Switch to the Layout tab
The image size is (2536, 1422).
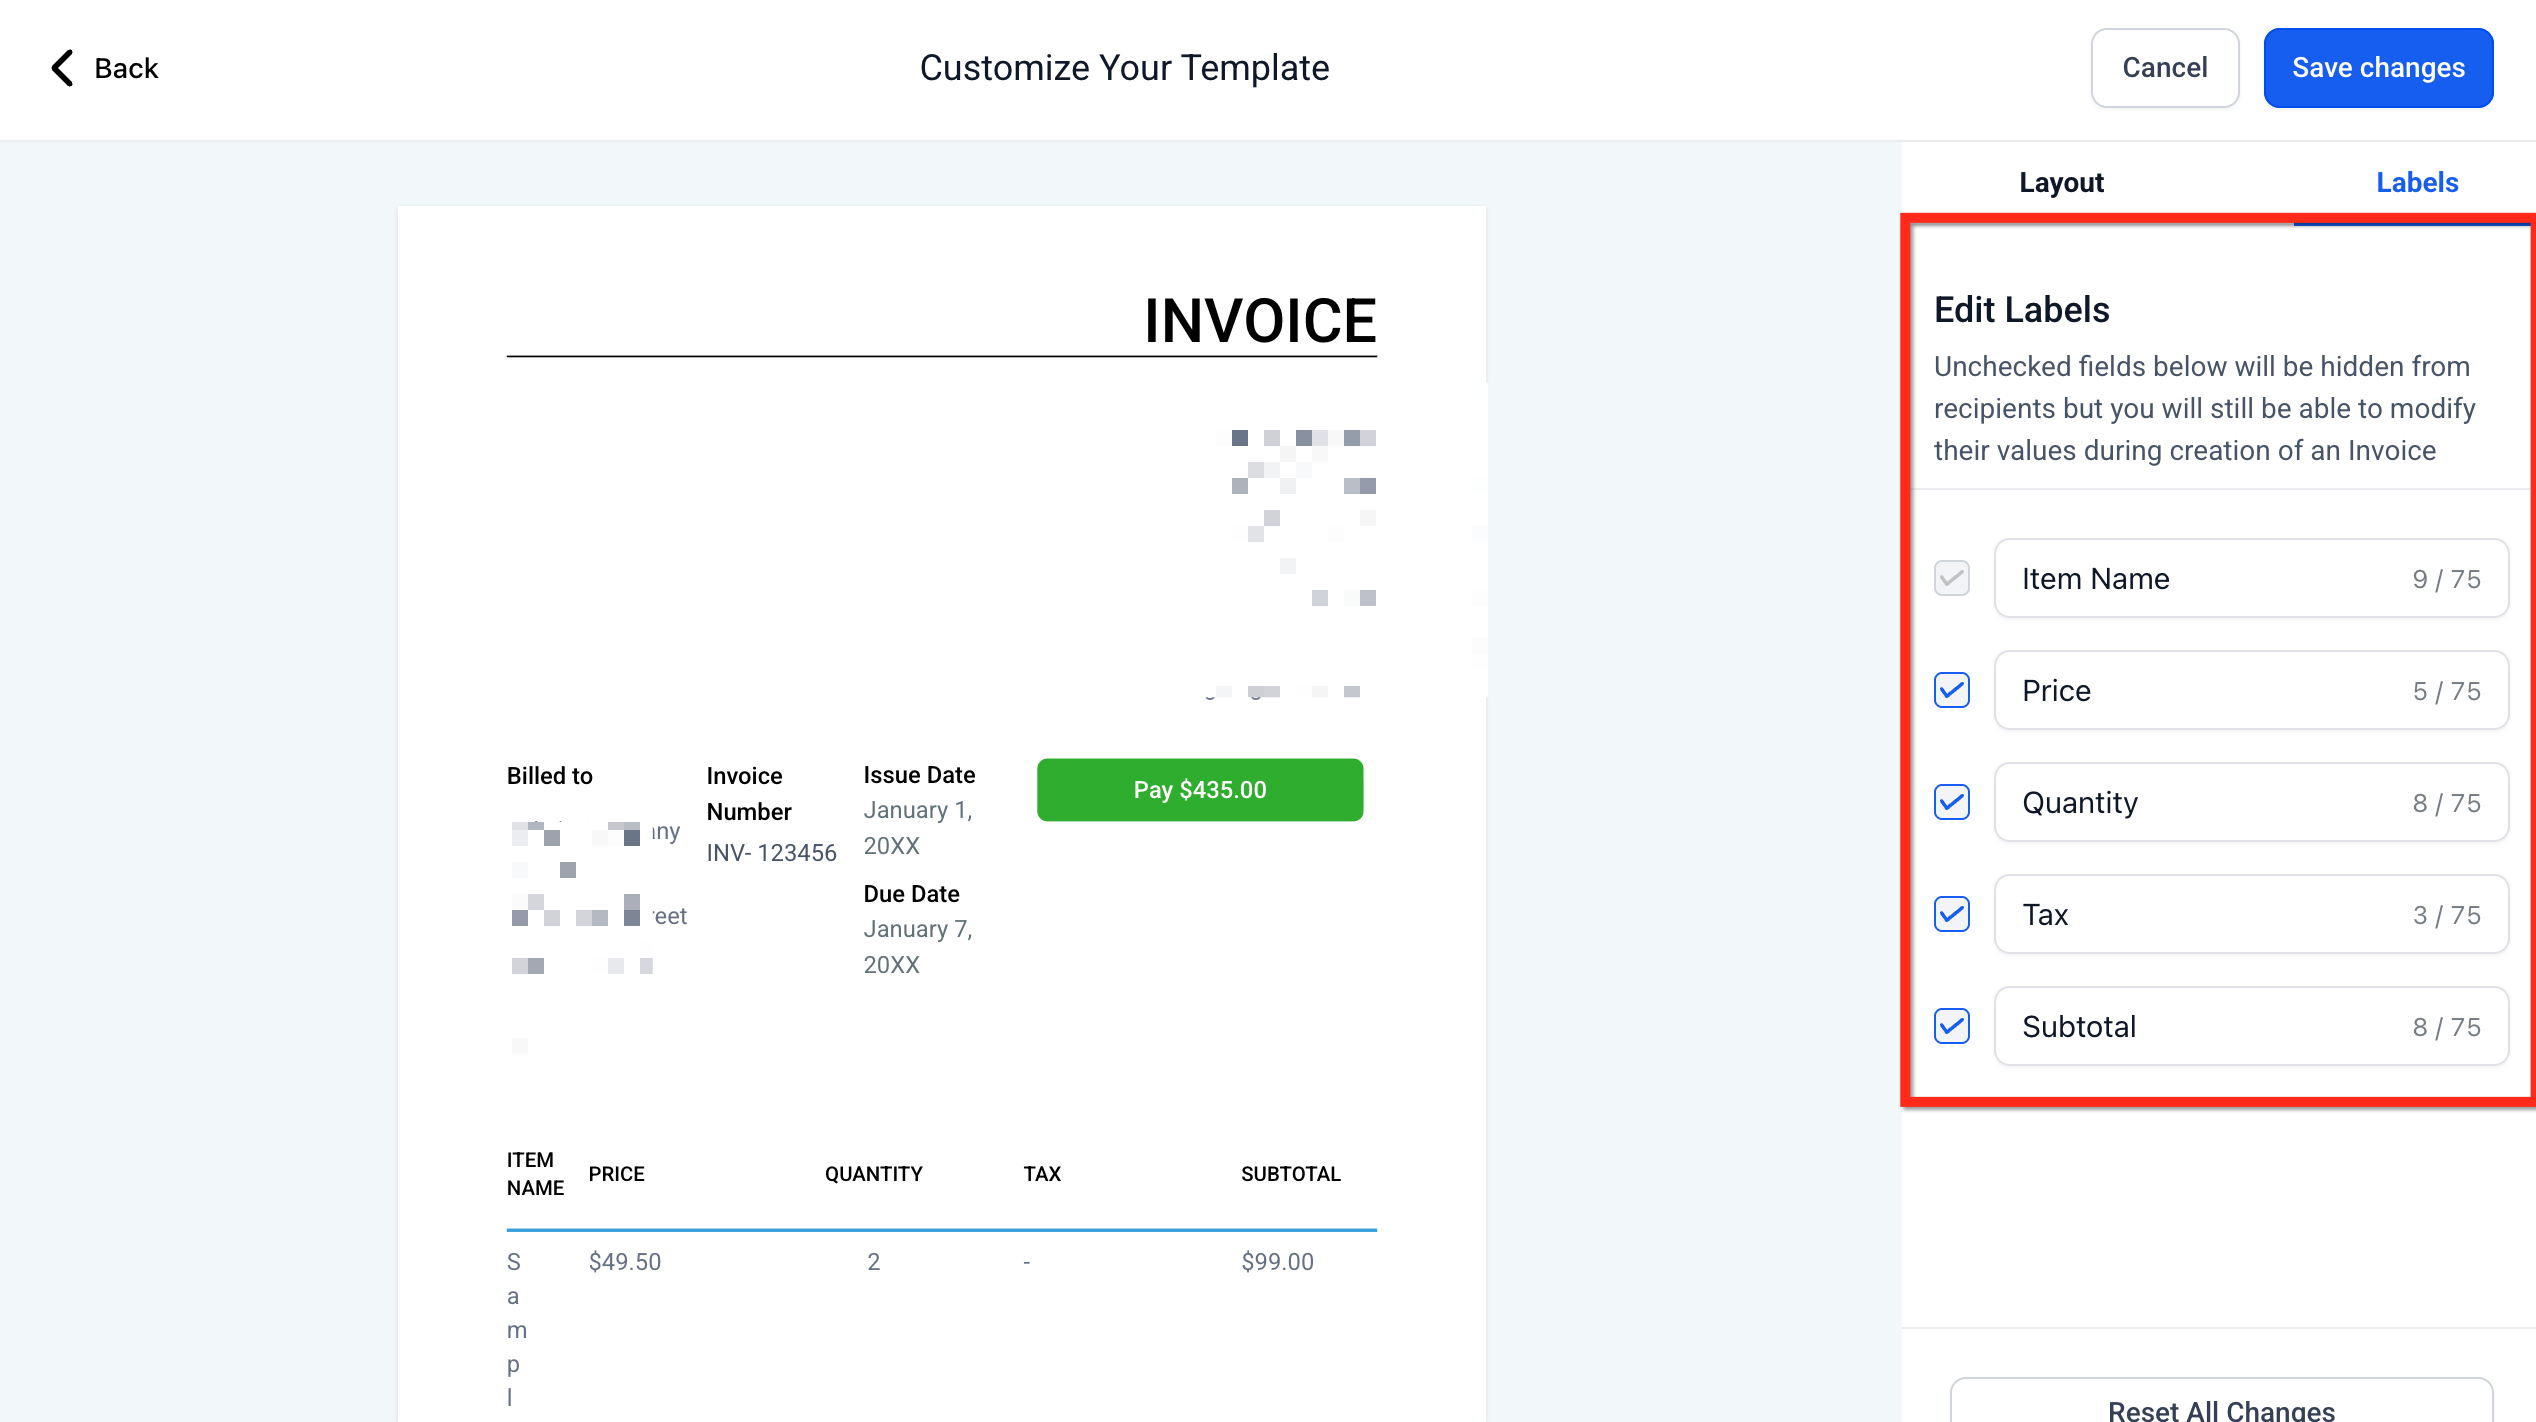click(x=2061, y=182)
